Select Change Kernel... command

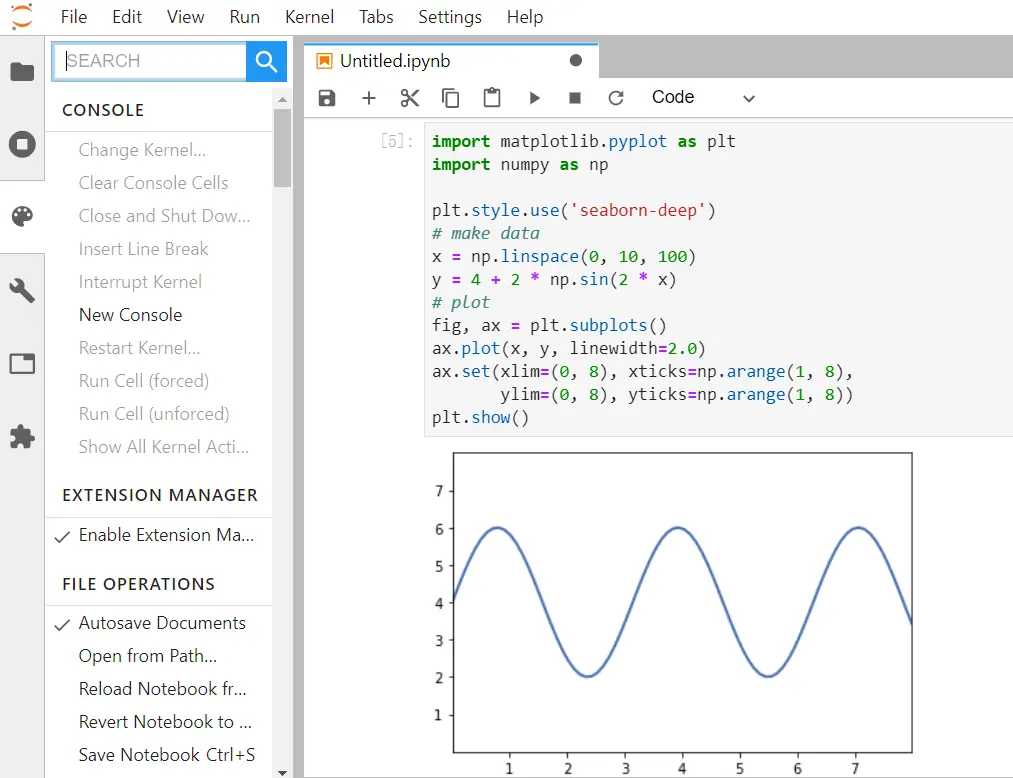(x=158, y=151)
